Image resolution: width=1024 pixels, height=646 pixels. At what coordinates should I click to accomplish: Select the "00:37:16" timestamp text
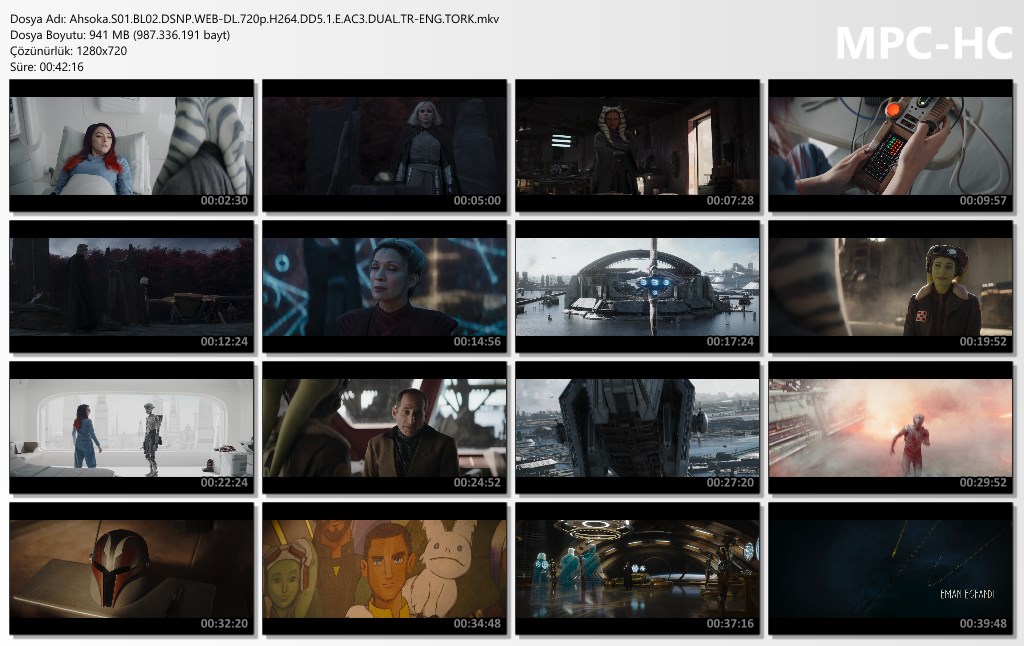(x=730, y=624)
